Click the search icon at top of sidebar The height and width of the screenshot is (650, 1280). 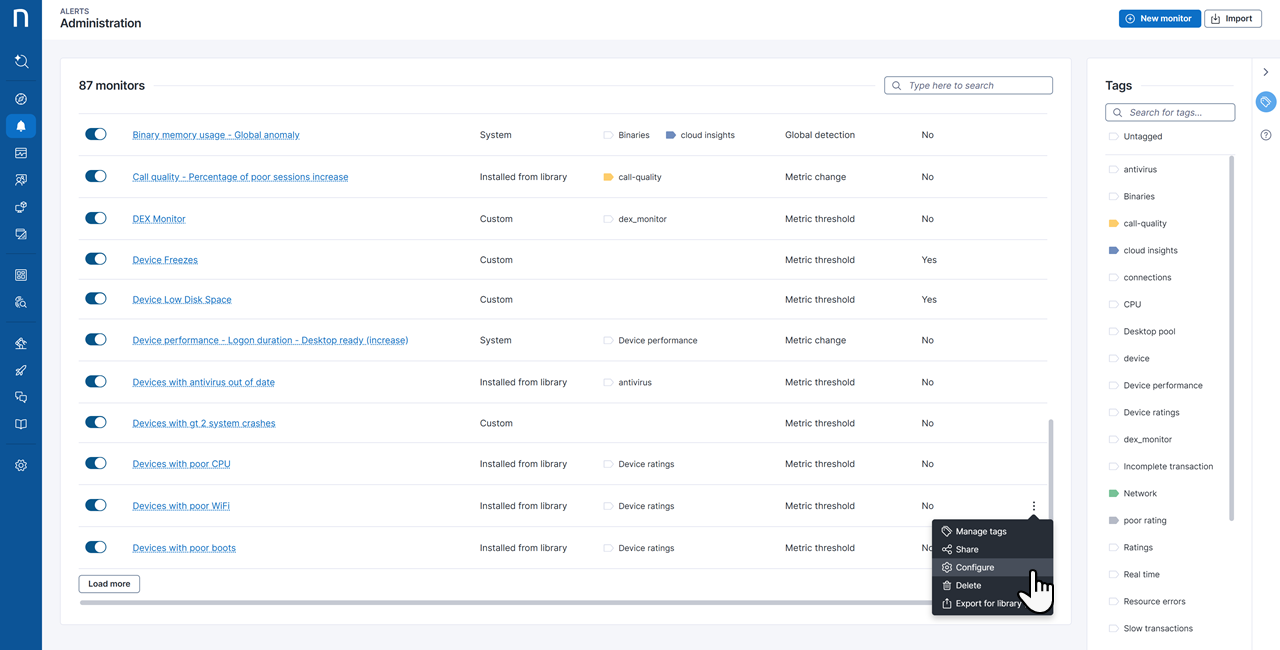[x=21, y=61]
